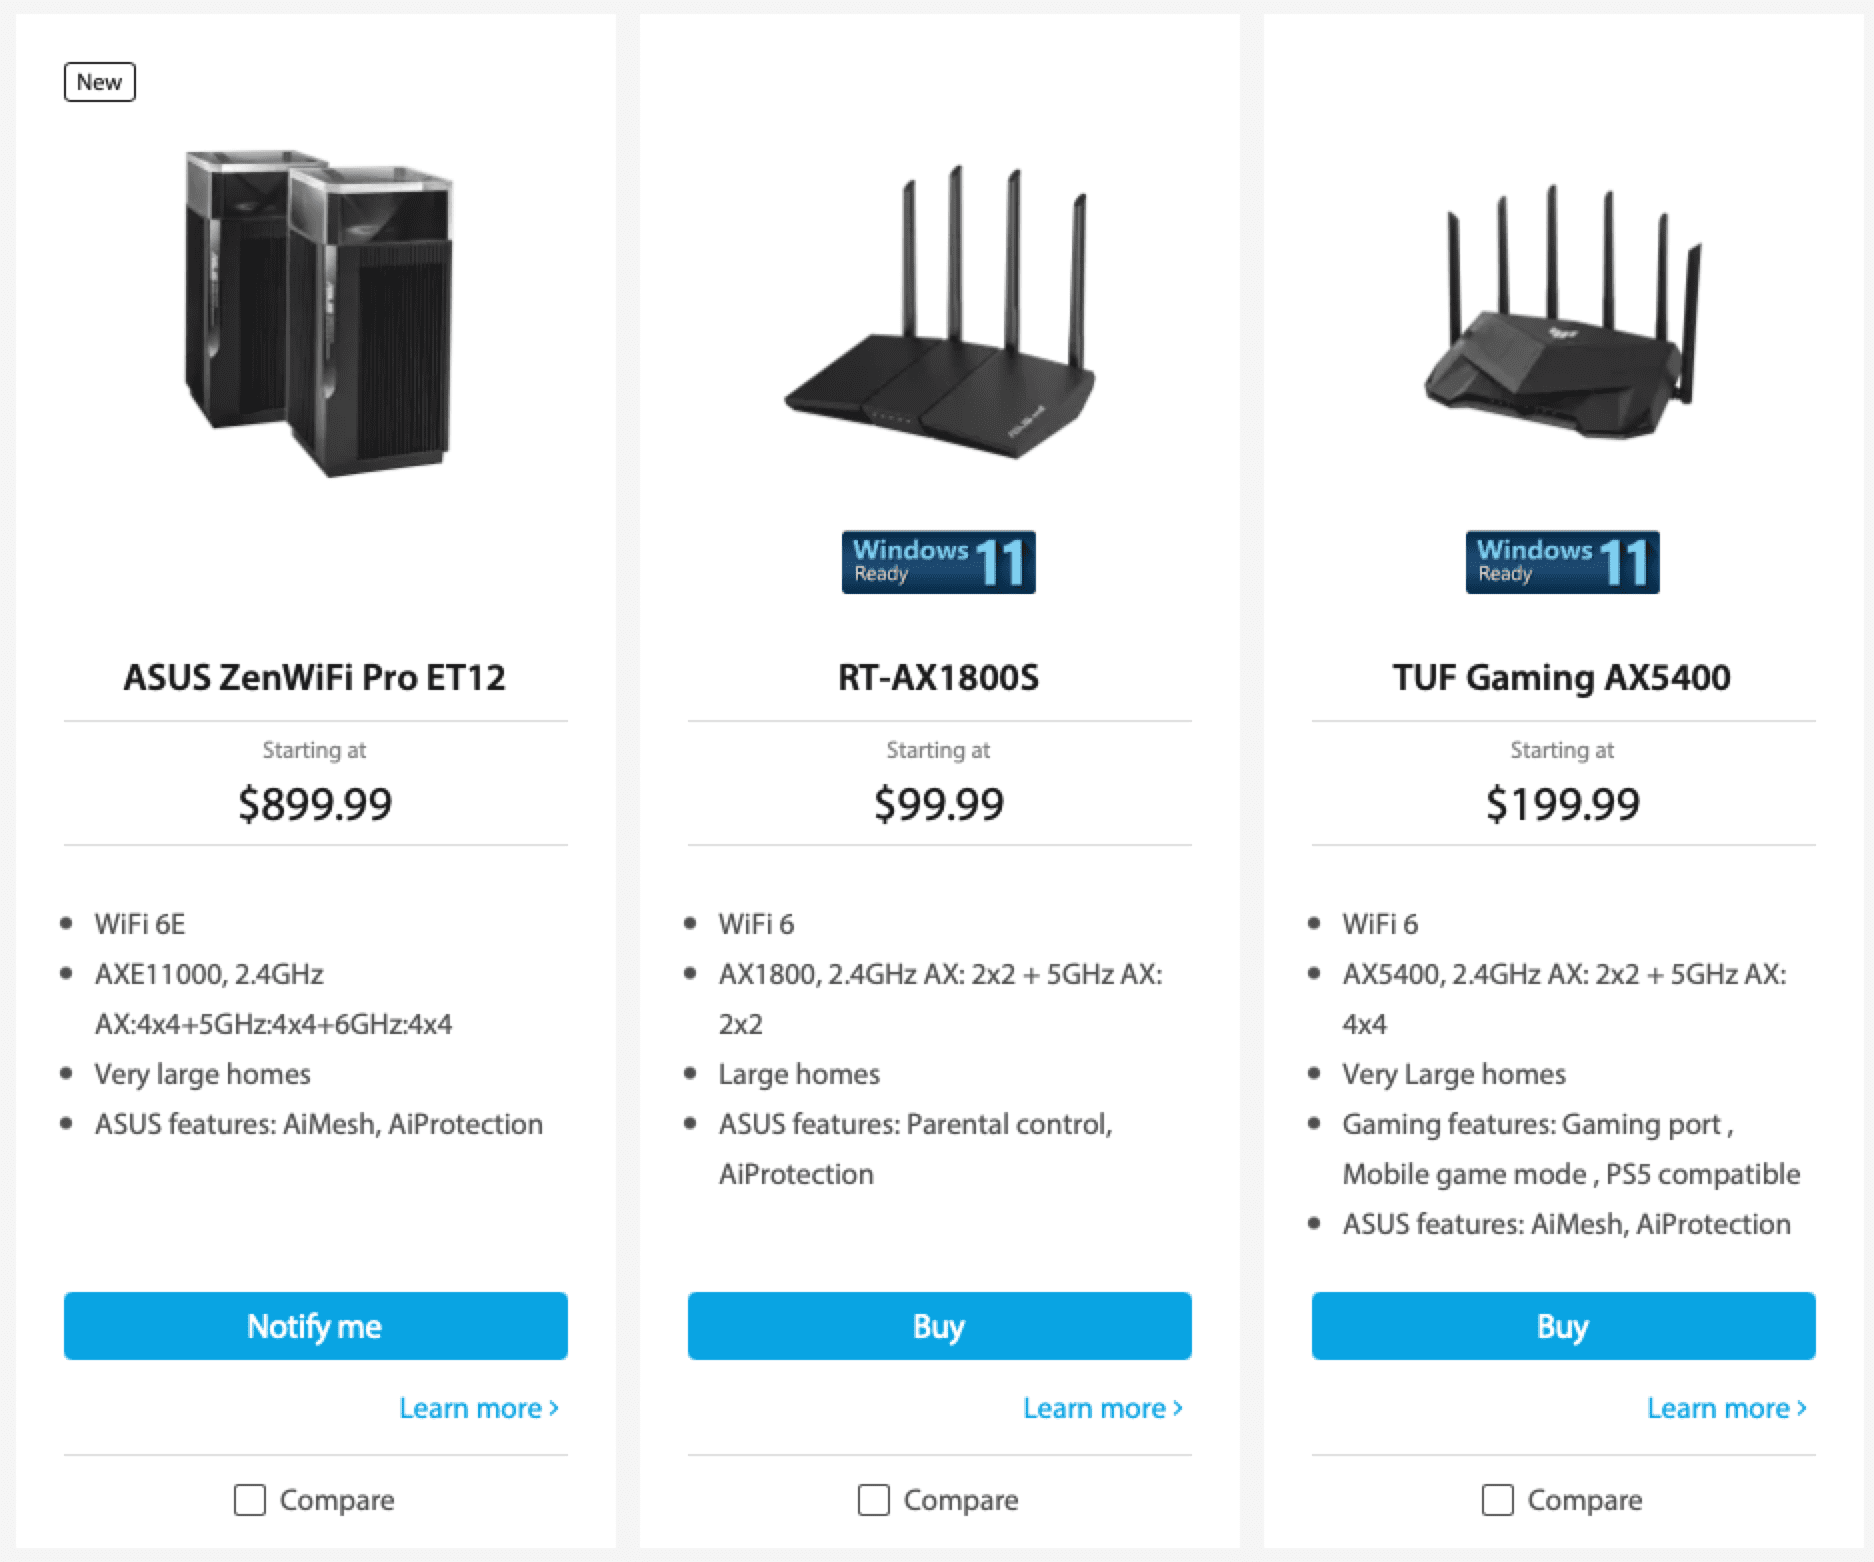Open the ASUS ZenWiFi Pro ET12 title
Screen dimensions: 1874x1562
315,677
